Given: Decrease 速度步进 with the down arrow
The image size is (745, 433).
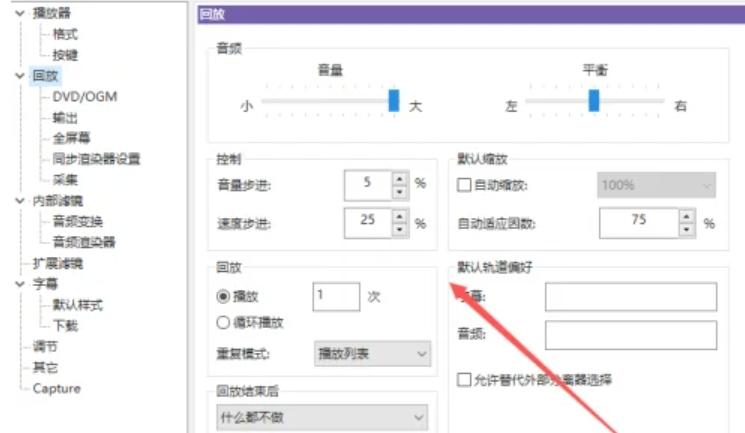Looking at the screenshot, I should [400, 228].
